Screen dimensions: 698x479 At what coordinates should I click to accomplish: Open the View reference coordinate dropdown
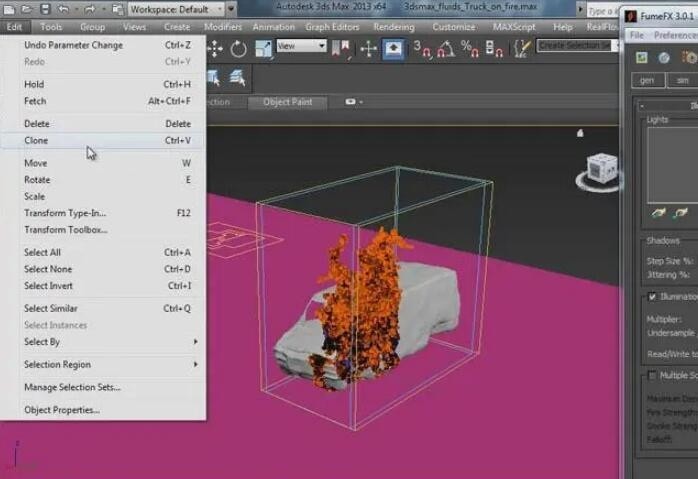click(x=301, y=46)
